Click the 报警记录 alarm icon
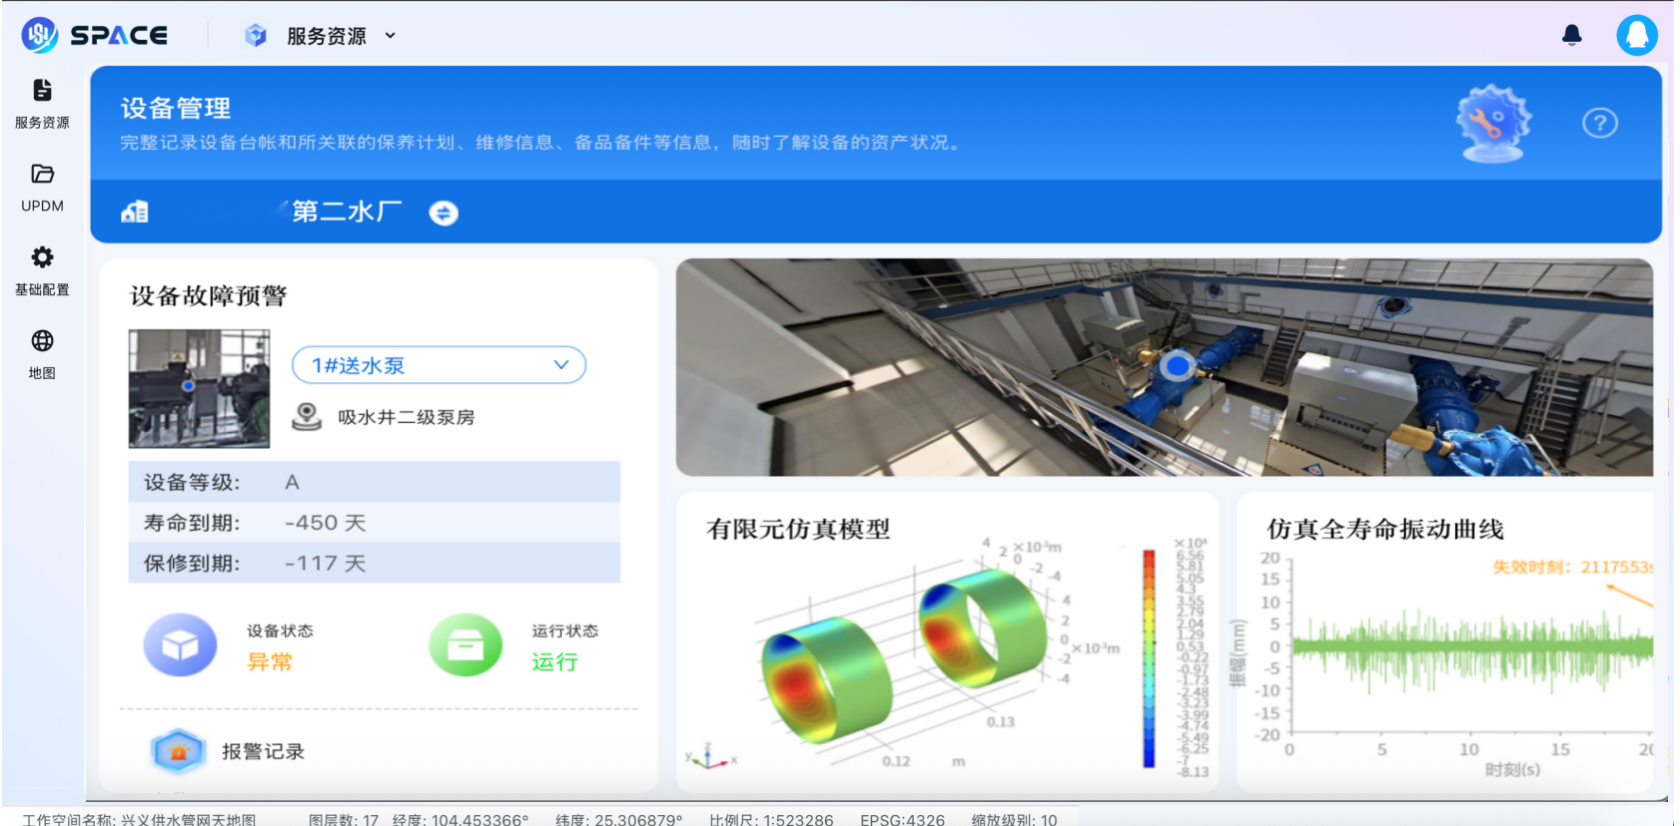 click(x=179, y=751)
